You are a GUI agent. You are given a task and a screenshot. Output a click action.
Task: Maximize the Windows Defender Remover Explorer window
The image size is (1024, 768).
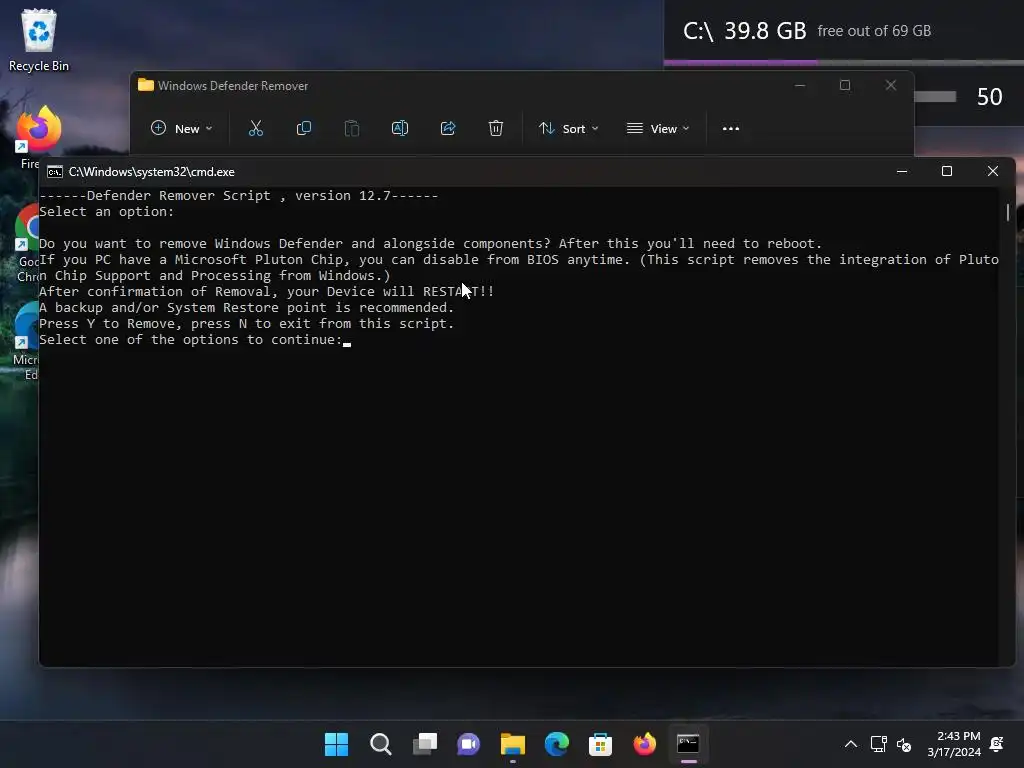click(x=845, y=86)
